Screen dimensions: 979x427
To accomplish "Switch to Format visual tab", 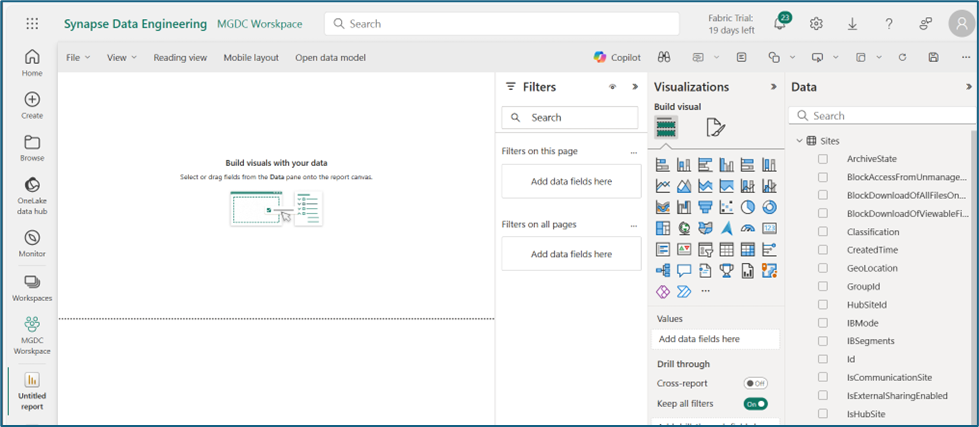I will (716, 128).
